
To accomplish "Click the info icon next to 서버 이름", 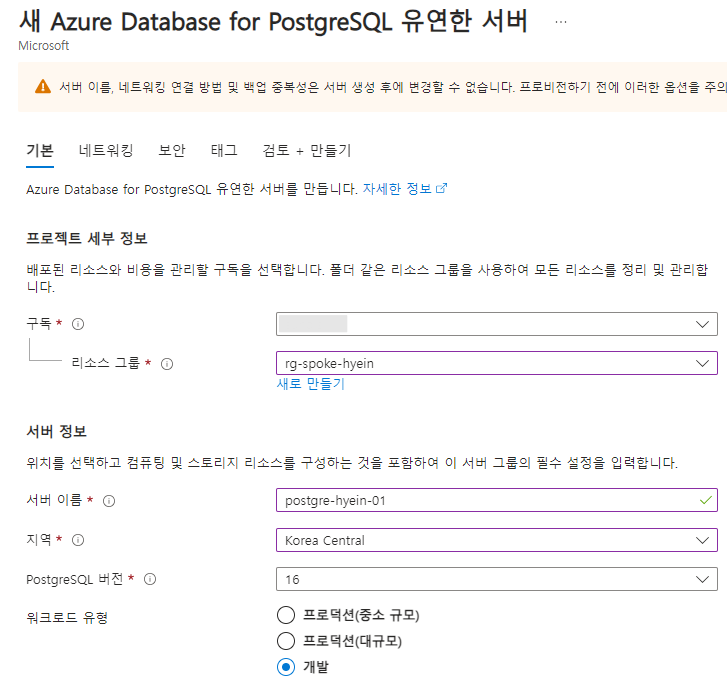I will (109, 501).
